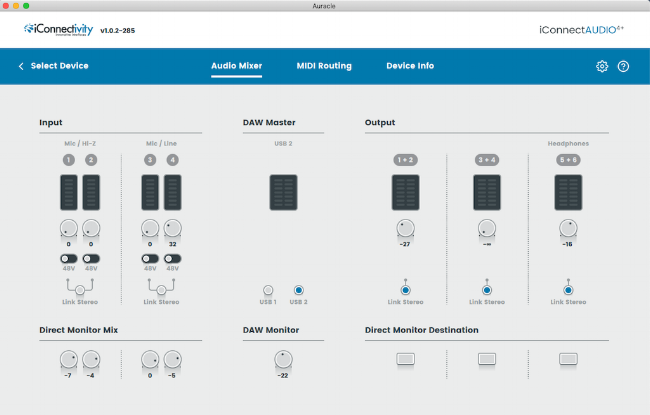Click input 1 gain knob
The height and width of the screenshot is (415, 650).
point(69,228)
